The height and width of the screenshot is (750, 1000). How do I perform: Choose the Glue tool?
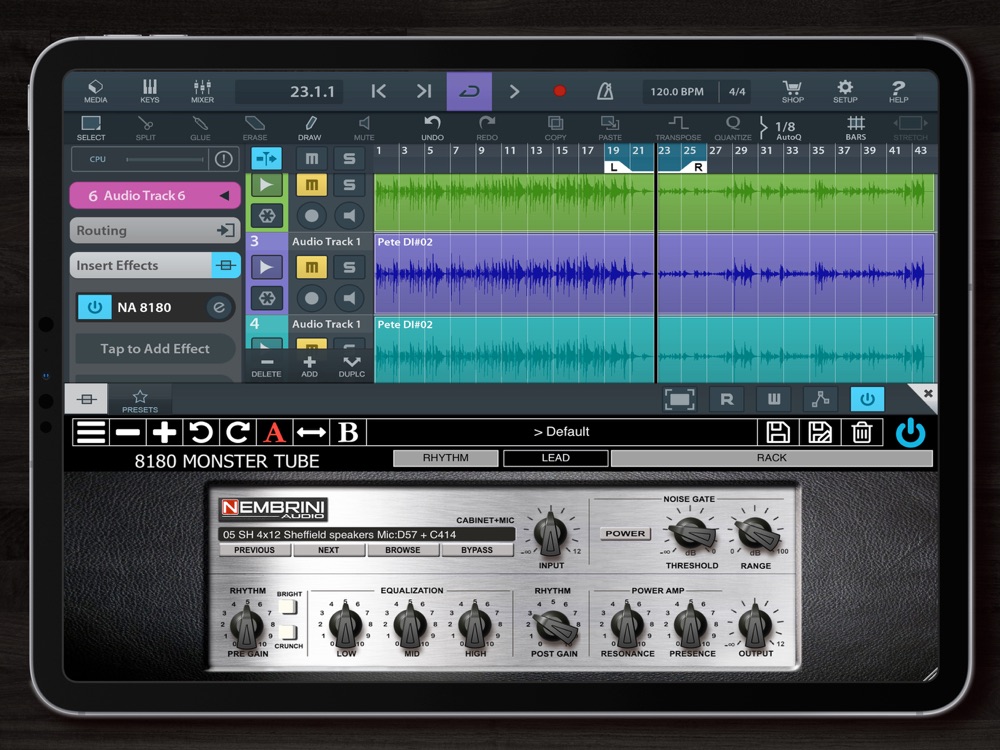coord(200,128)
